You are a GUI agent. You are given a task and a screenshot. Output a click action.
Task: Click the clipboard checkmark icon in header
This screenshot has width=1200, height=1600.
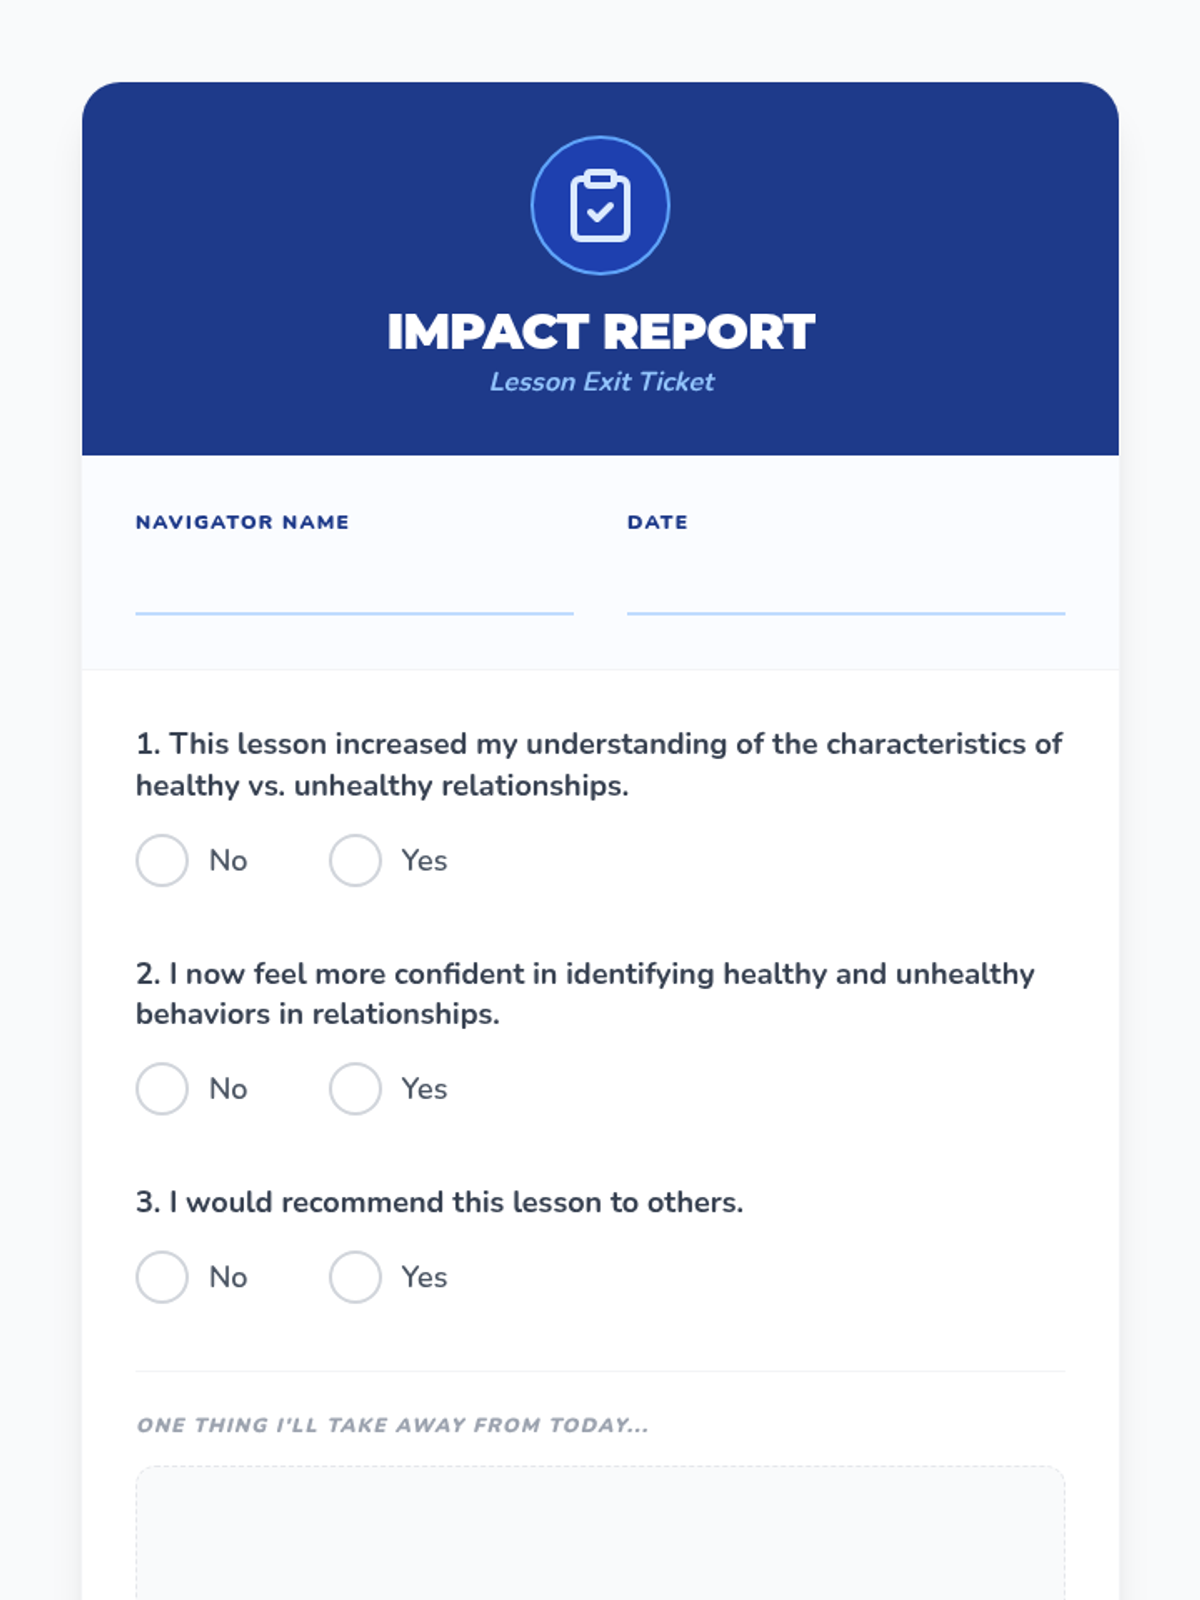click(x=600, y=206)
